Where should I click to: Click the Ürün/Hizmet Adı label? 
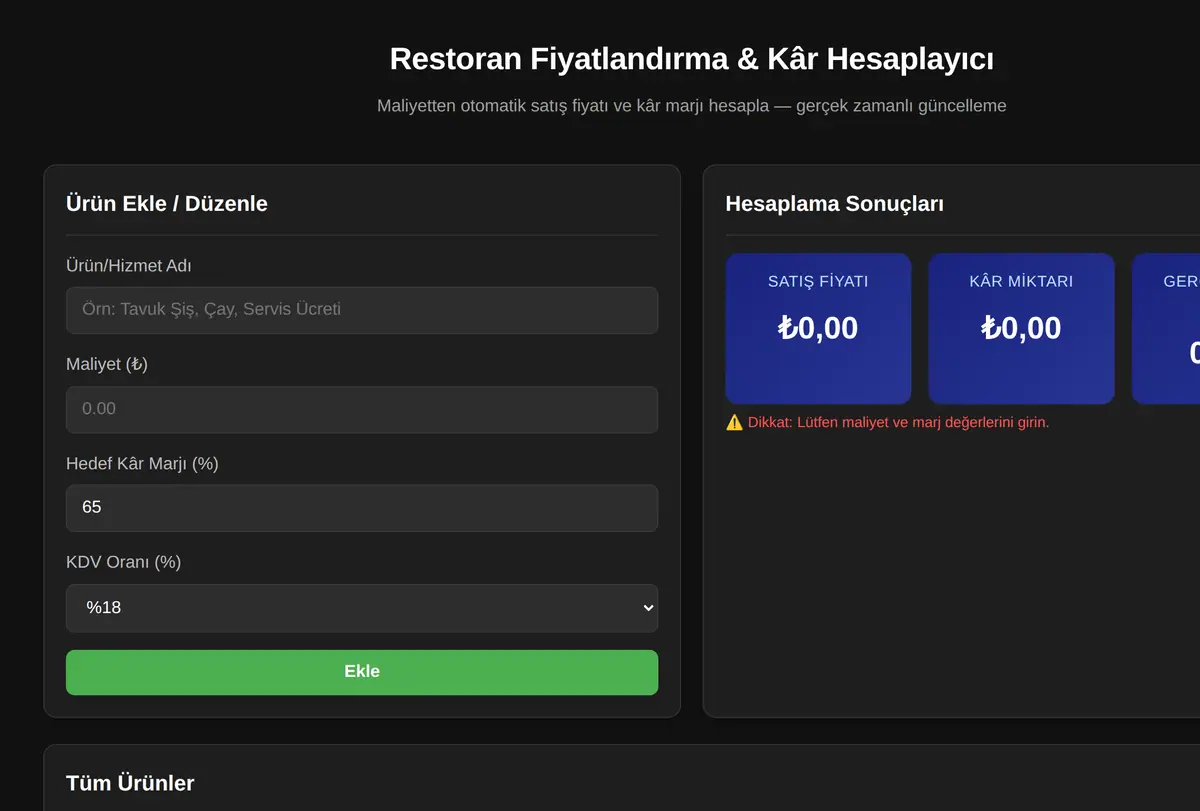tap(129, 266)
